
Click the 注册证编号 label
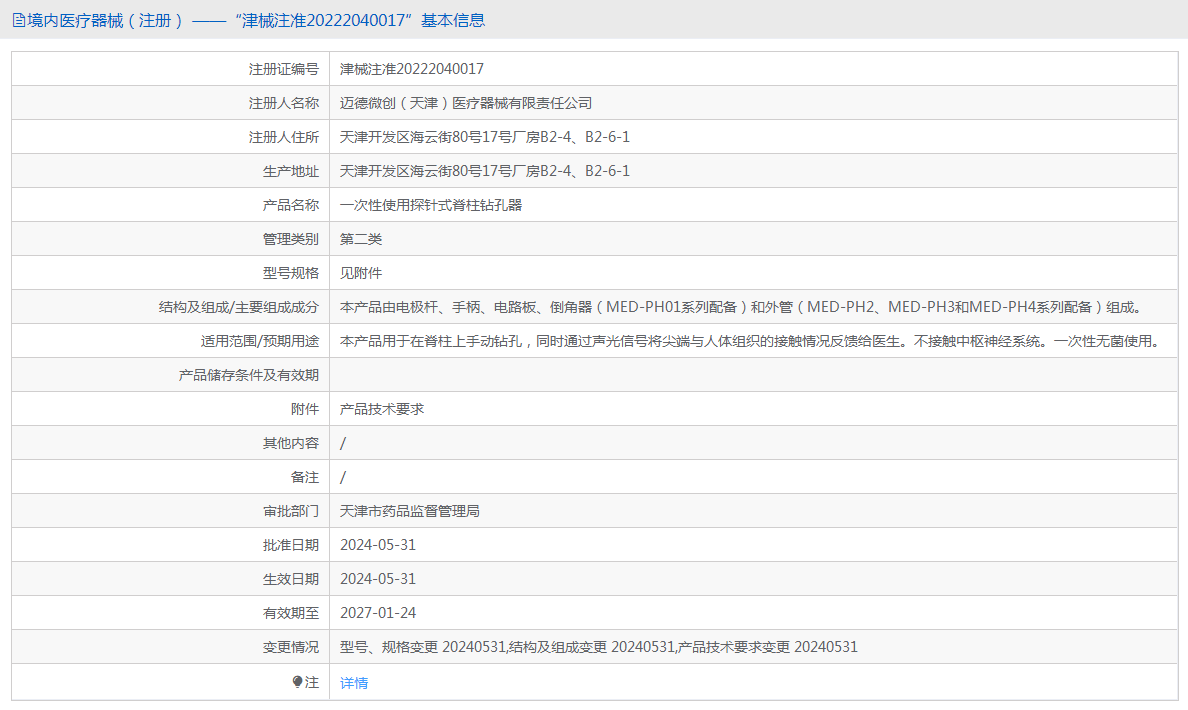(283, 69)
